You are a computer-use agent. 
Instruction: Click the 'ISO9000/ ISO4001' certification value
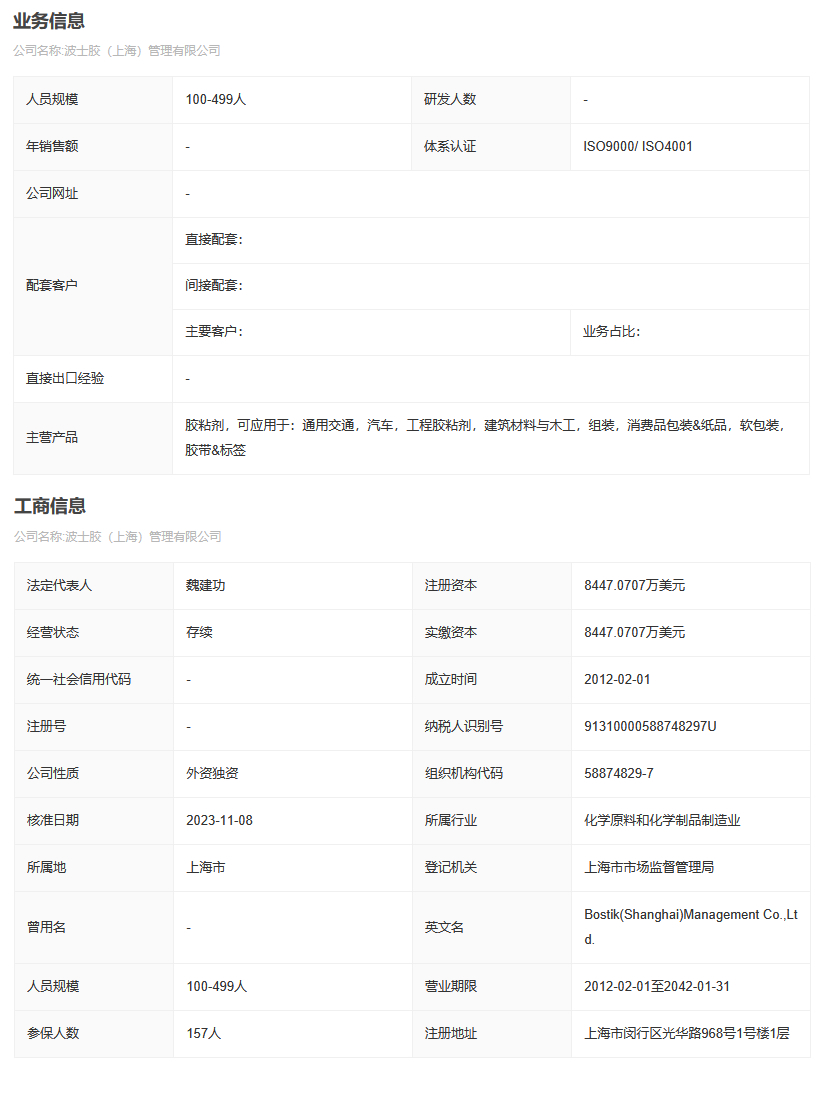pos(638,147)
